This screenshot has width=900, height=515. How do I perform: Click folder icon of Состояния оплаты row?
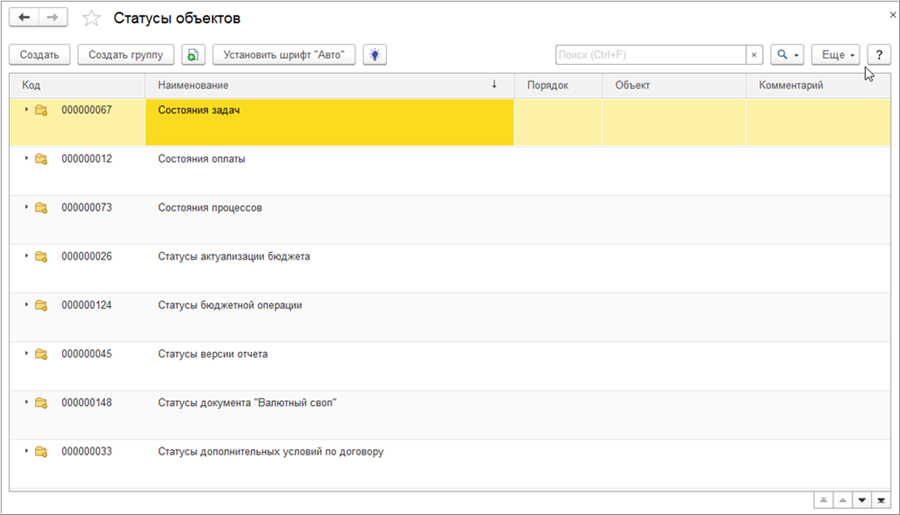[41, 159]
